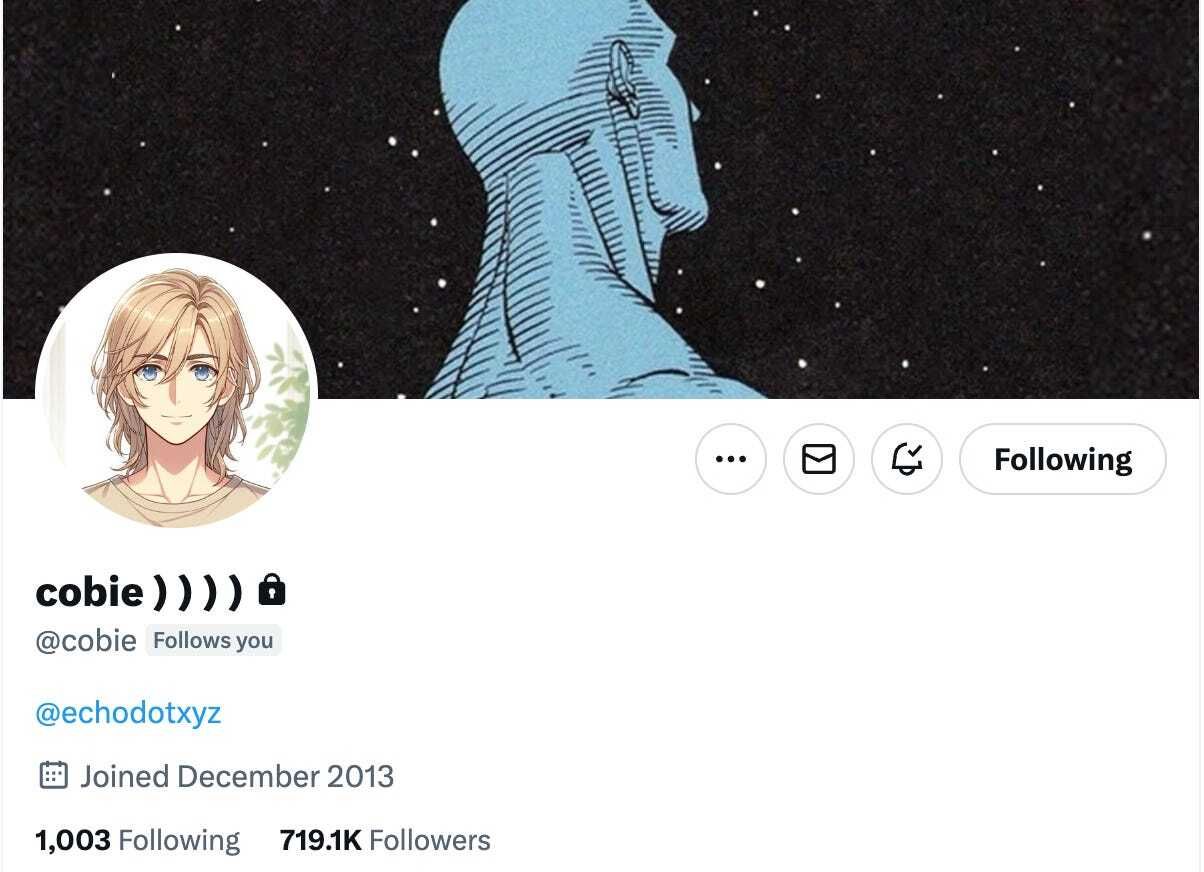
Task: Select the @cobie handle text
Action: (x=86, y=641)
